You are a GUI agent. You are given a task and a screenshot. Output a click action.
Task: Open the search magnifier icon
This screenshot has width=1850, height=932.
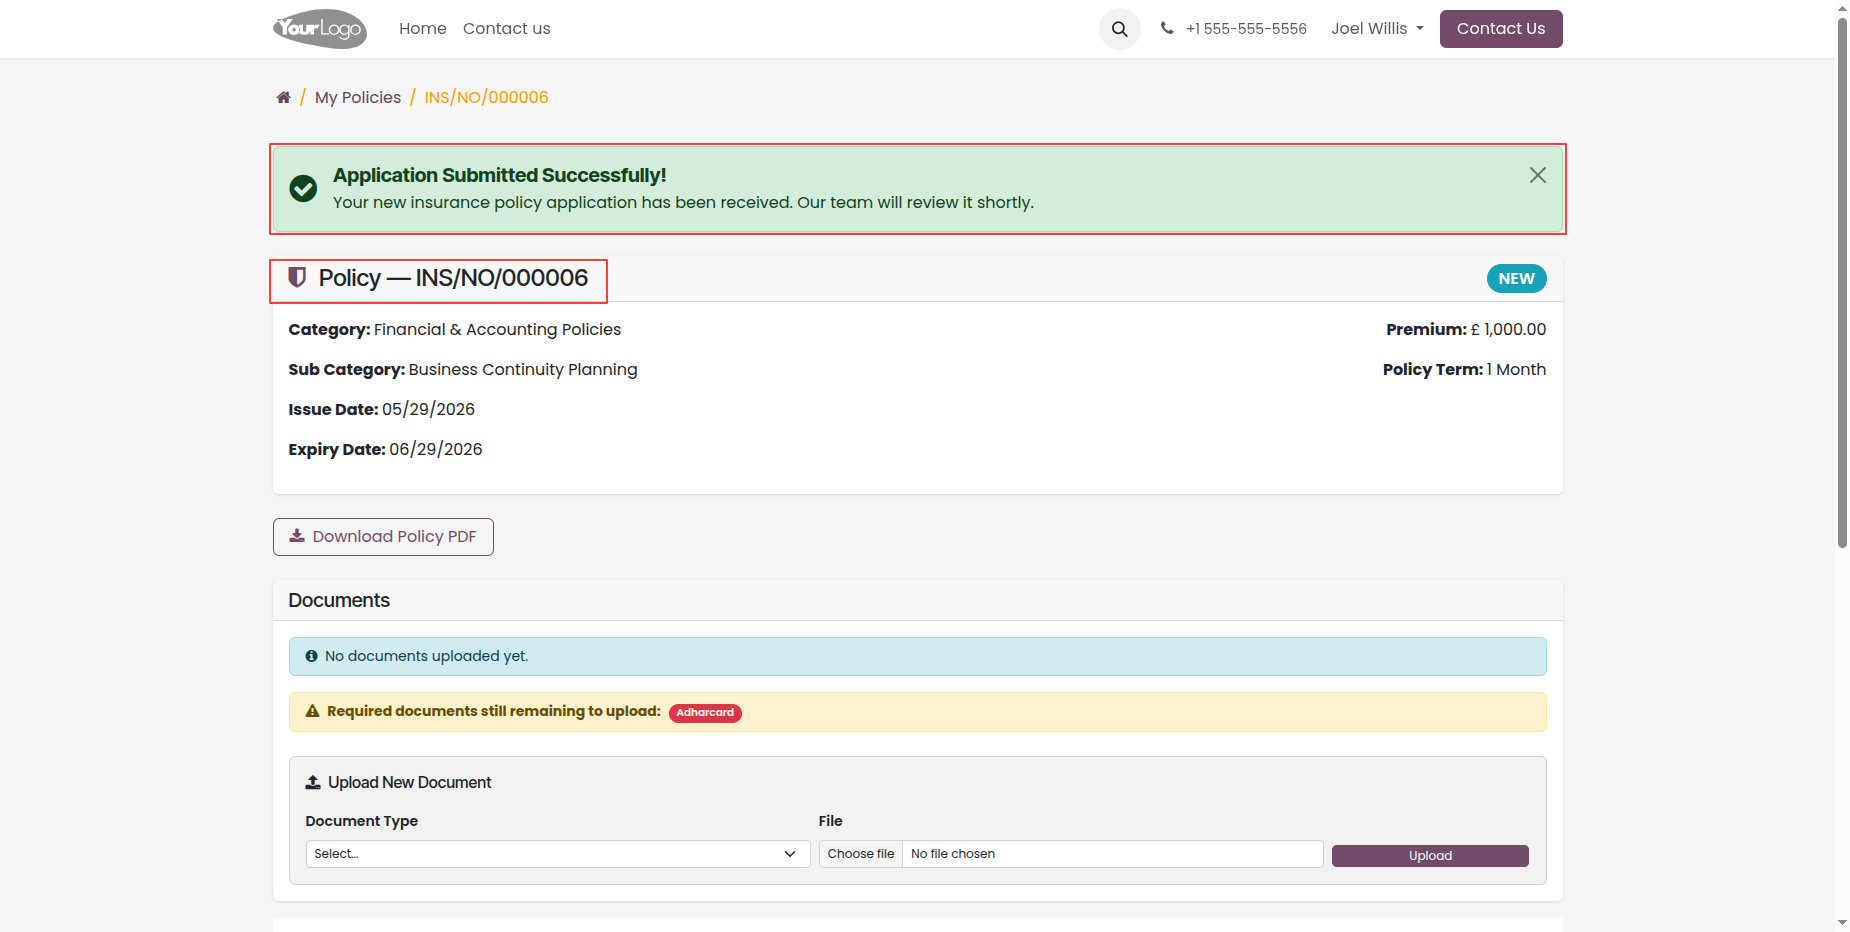[x=1120, y=29]
